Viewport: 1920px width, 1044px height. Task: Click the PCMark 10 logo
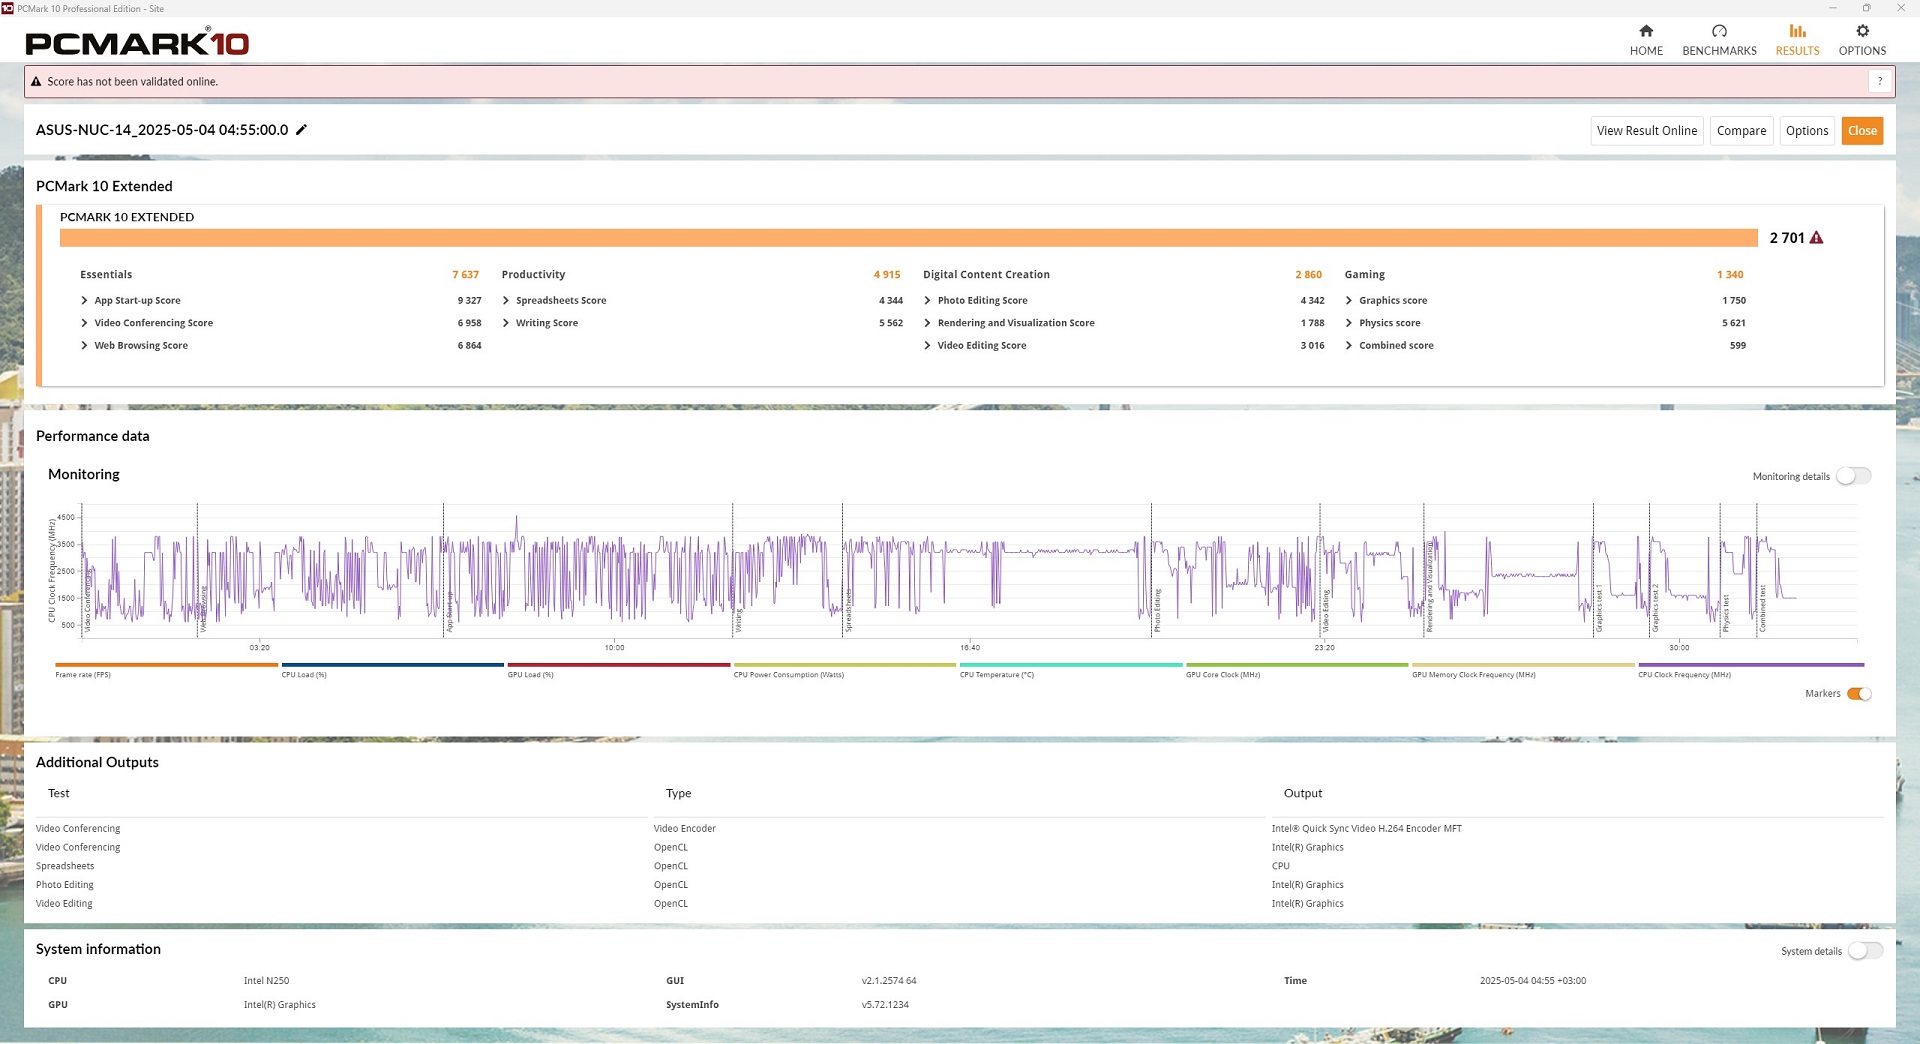[x=137, y=43]
